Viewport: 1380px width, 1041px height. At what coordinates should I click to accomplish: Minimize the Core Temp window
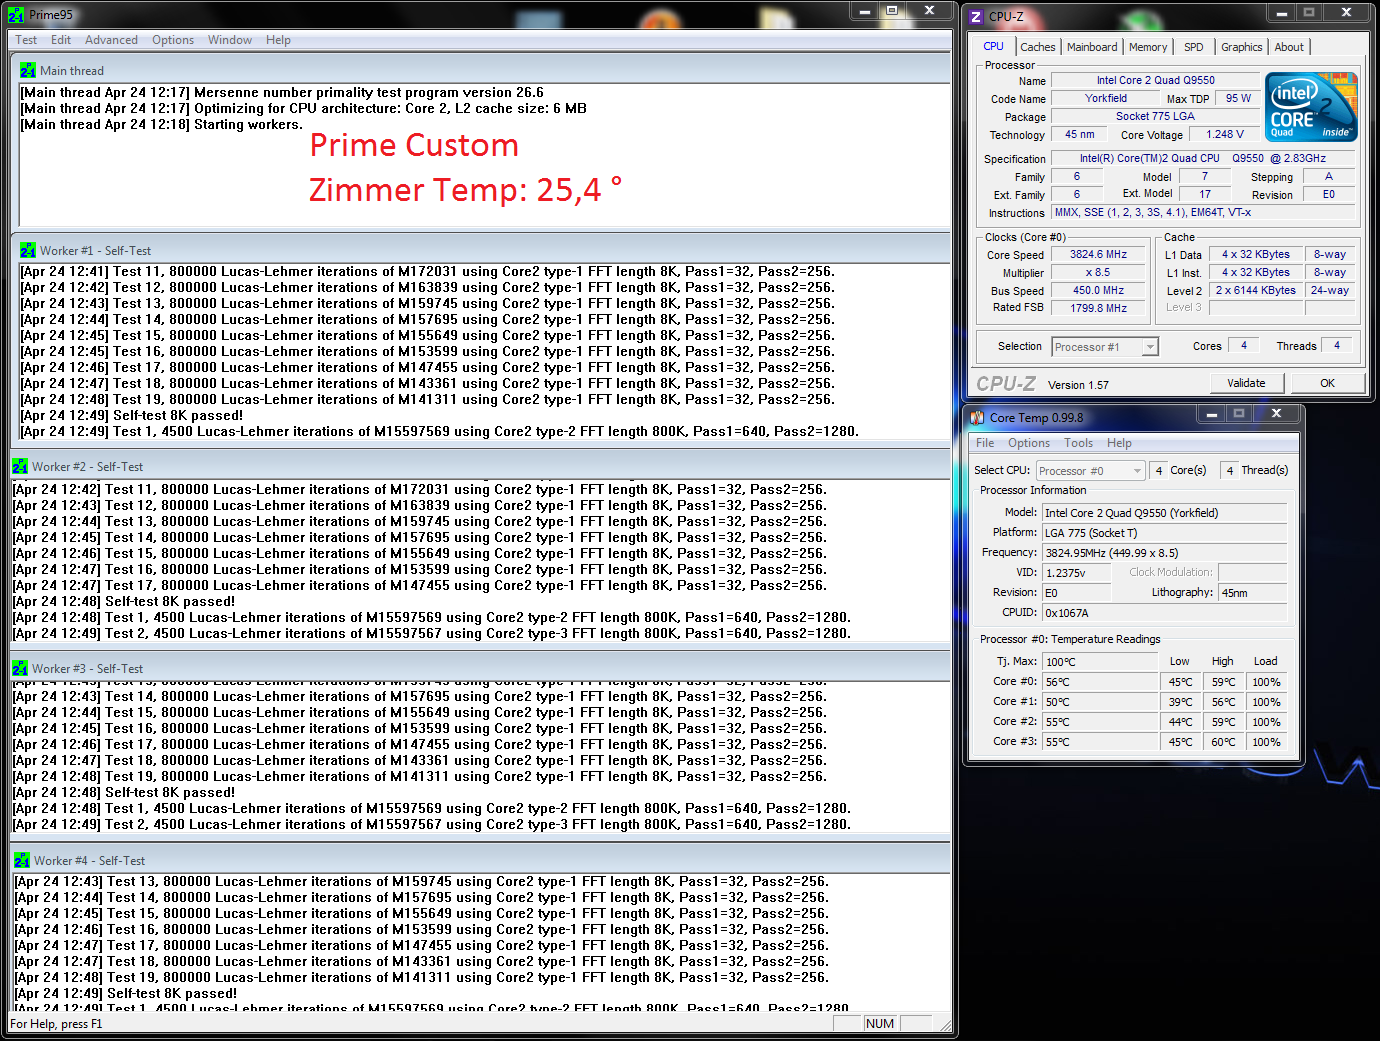click(x=1211, y=414)
